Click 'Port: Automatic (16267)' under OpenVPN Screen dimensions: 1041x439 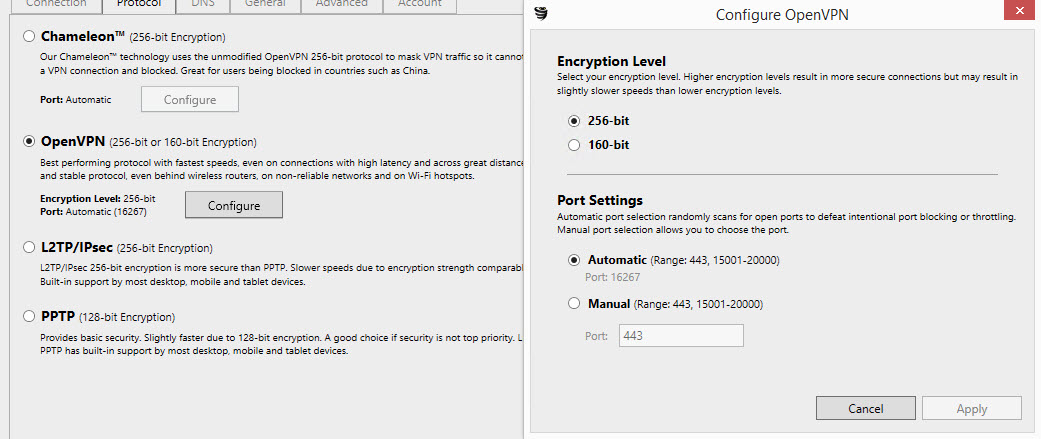pyautogui.click(x=93, y=212)
